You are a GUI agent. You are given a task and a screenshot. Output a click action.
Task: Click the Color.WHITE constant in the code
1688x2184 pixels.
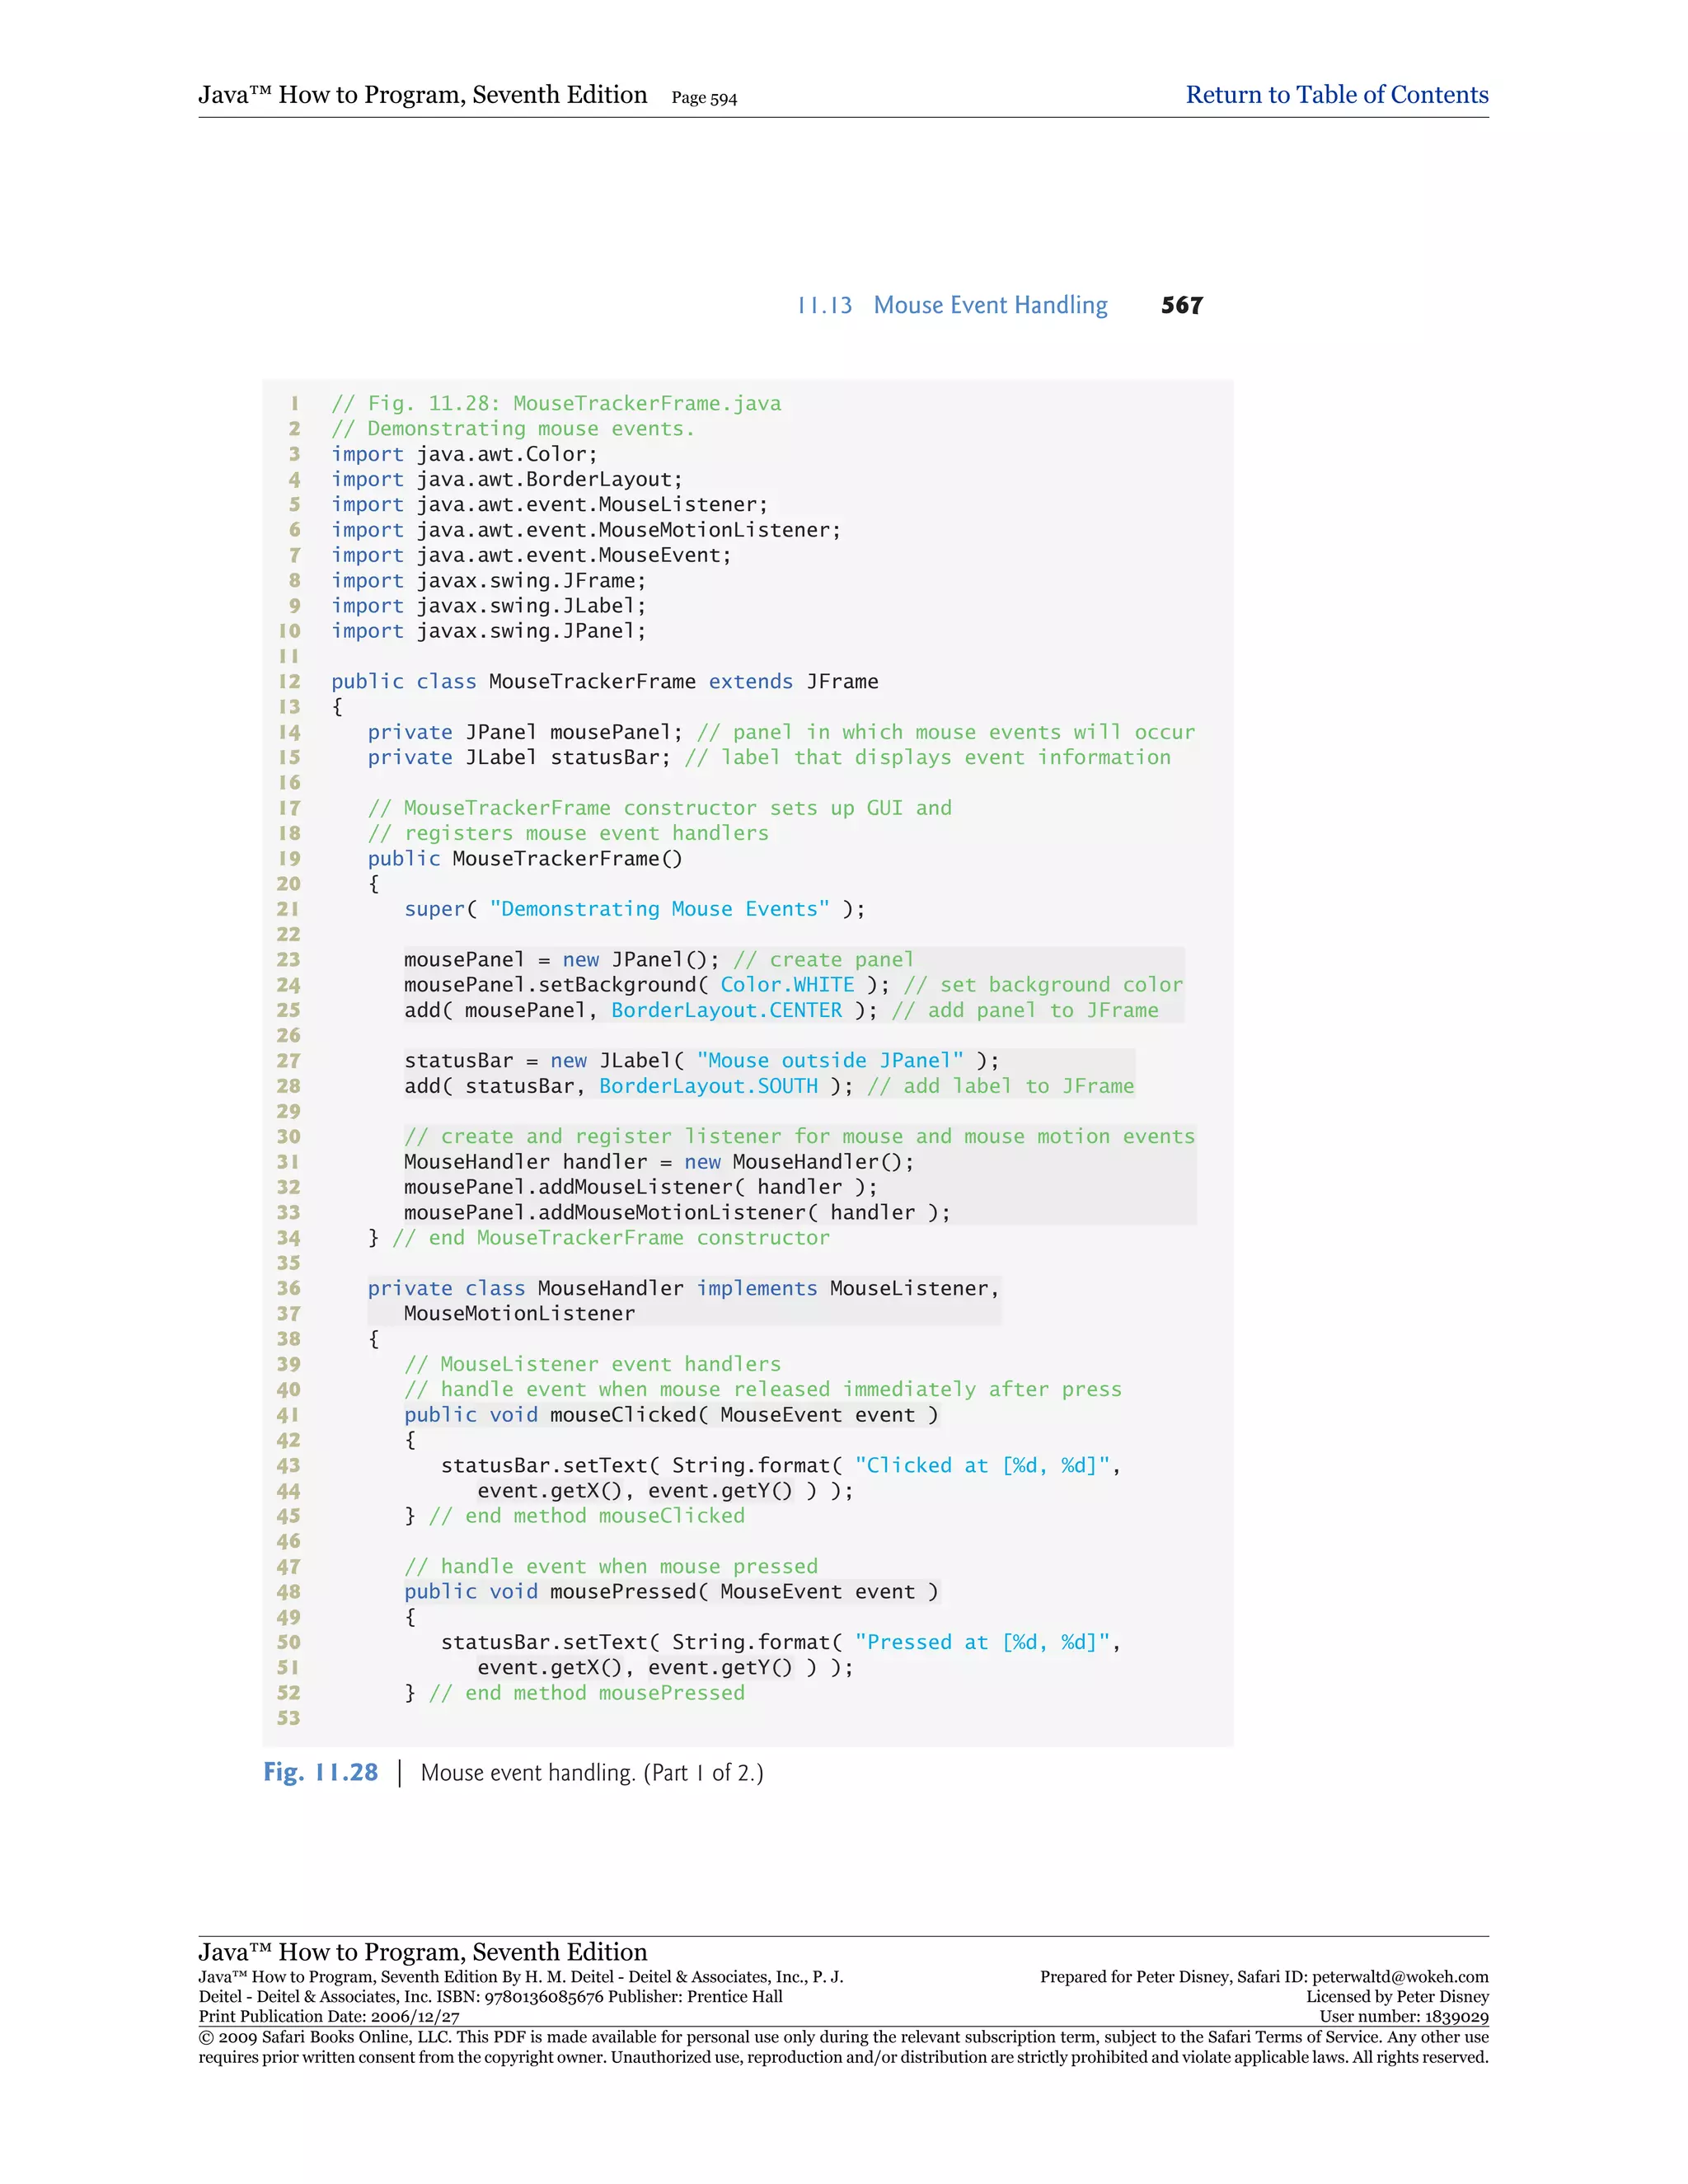click(787, 985)
